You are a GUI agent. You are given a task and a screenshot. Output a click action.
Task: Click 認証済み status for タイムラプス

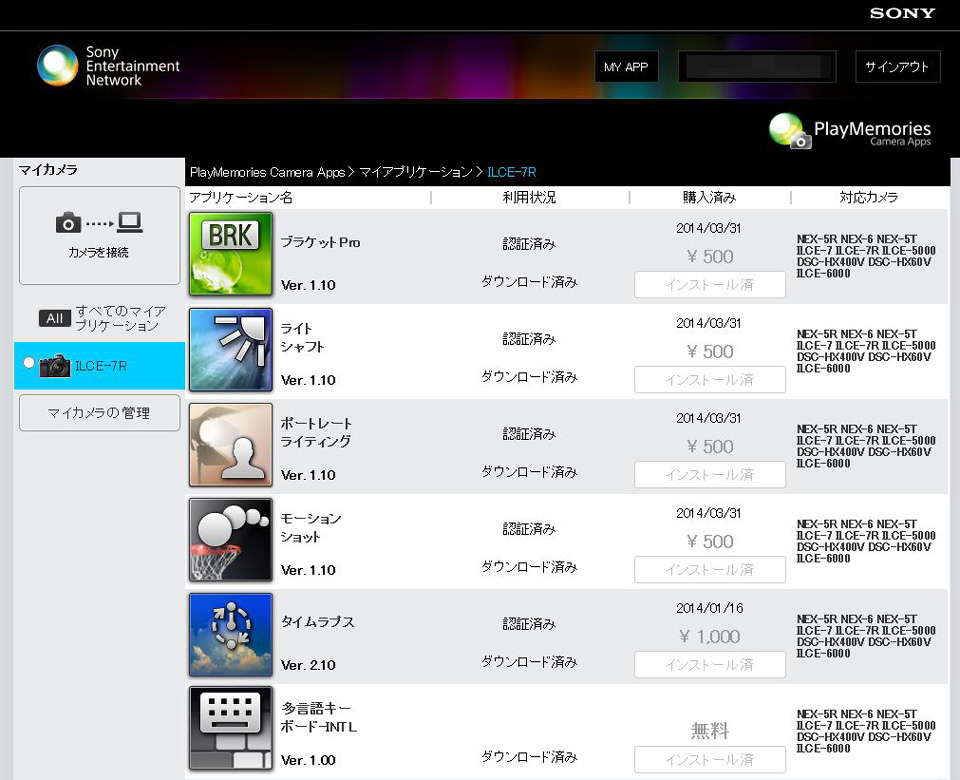529,624
